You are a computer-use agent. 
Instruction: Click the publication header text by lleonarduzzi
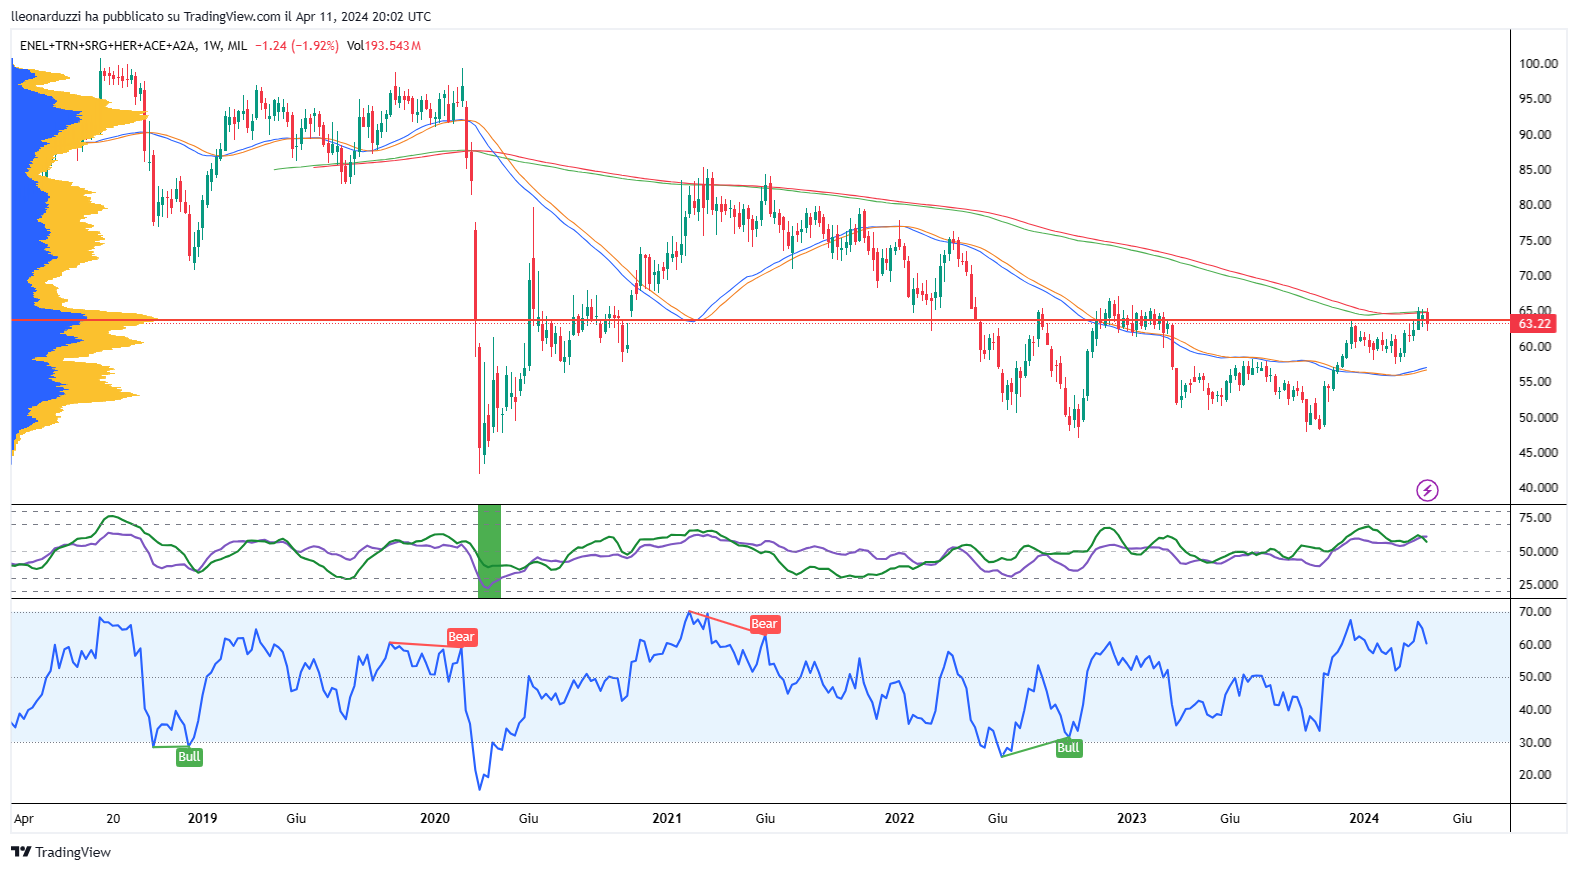point(221,16)
